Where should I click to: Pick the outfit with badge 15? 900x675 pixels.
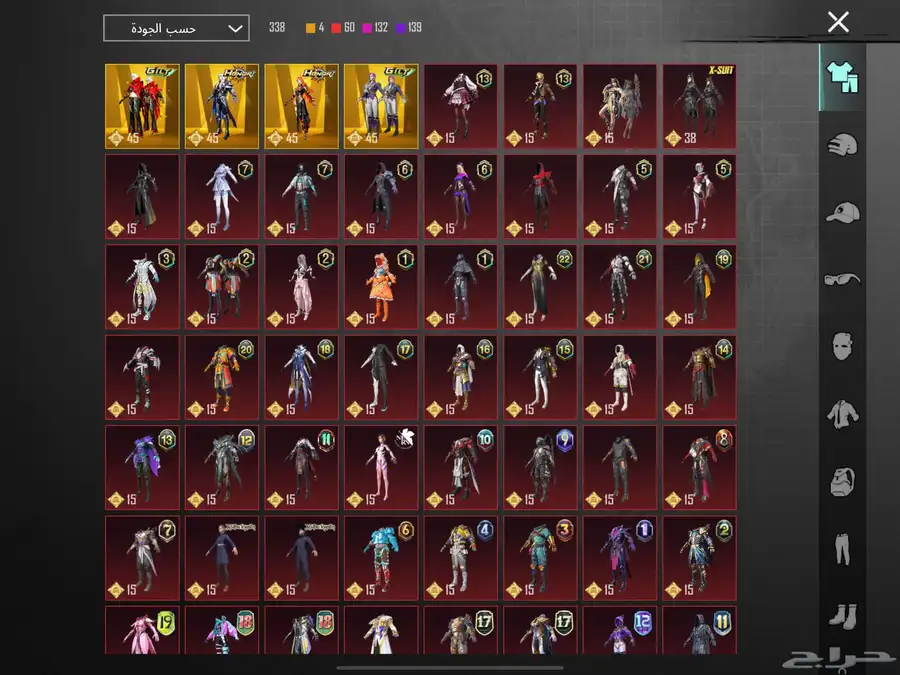tap(541, 377)
